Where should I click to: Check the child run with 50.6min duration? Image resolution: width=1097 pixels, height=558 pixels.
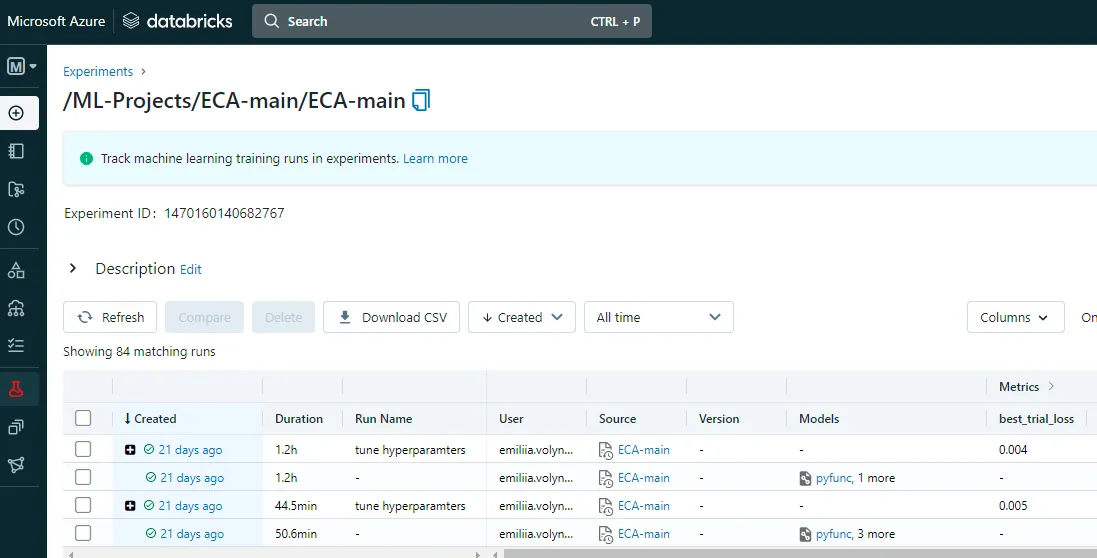pyautogui.click(x=83, y=533)
